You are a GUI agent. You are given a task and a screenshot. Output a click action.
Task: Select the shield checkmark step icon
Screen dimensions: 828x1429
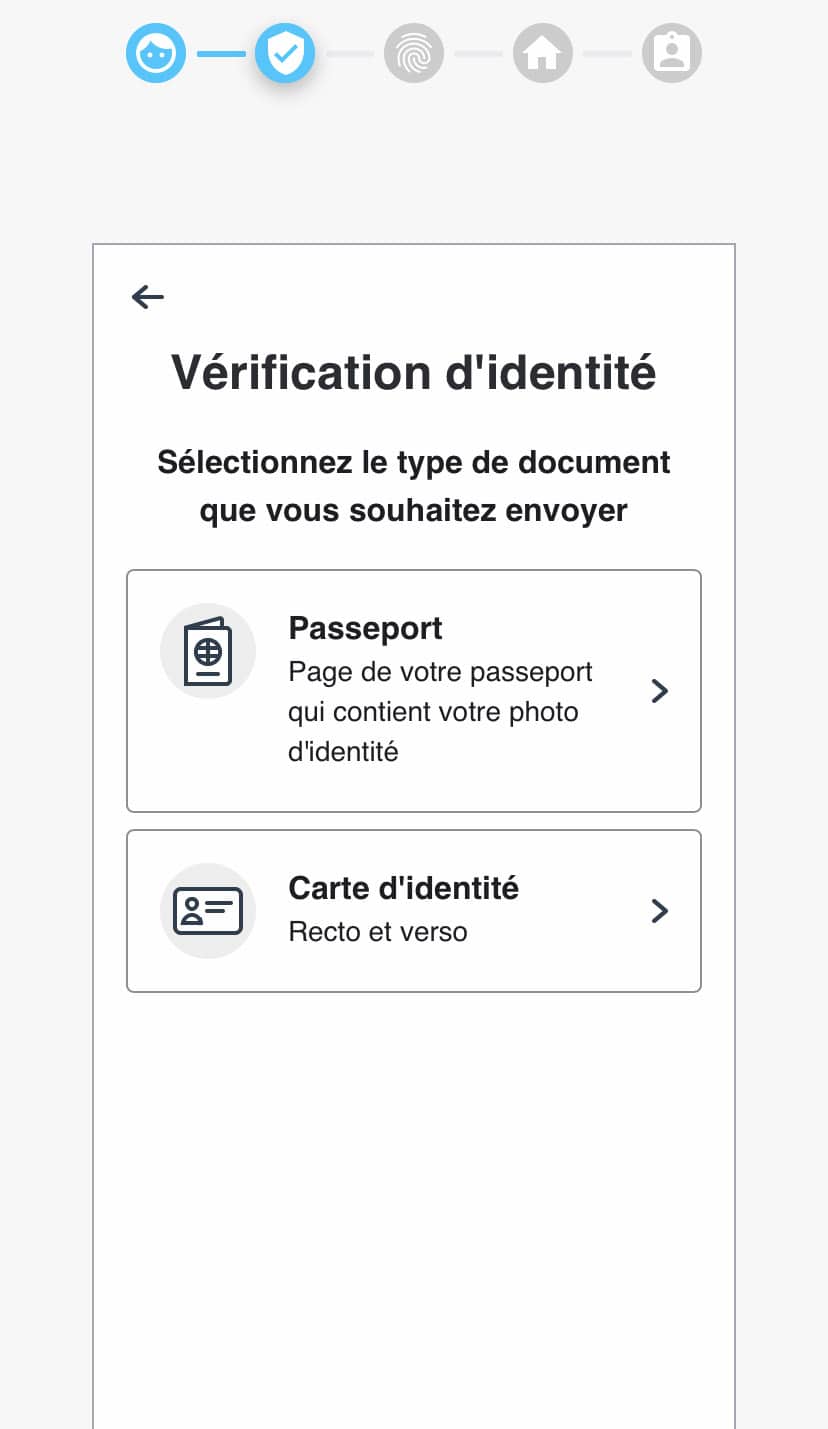coord(285,53)
